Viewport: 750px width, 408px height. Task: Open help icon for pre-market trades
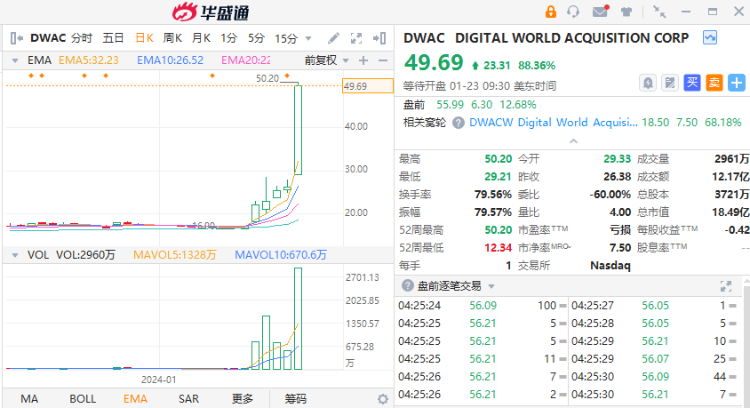[x=408, y=286]
